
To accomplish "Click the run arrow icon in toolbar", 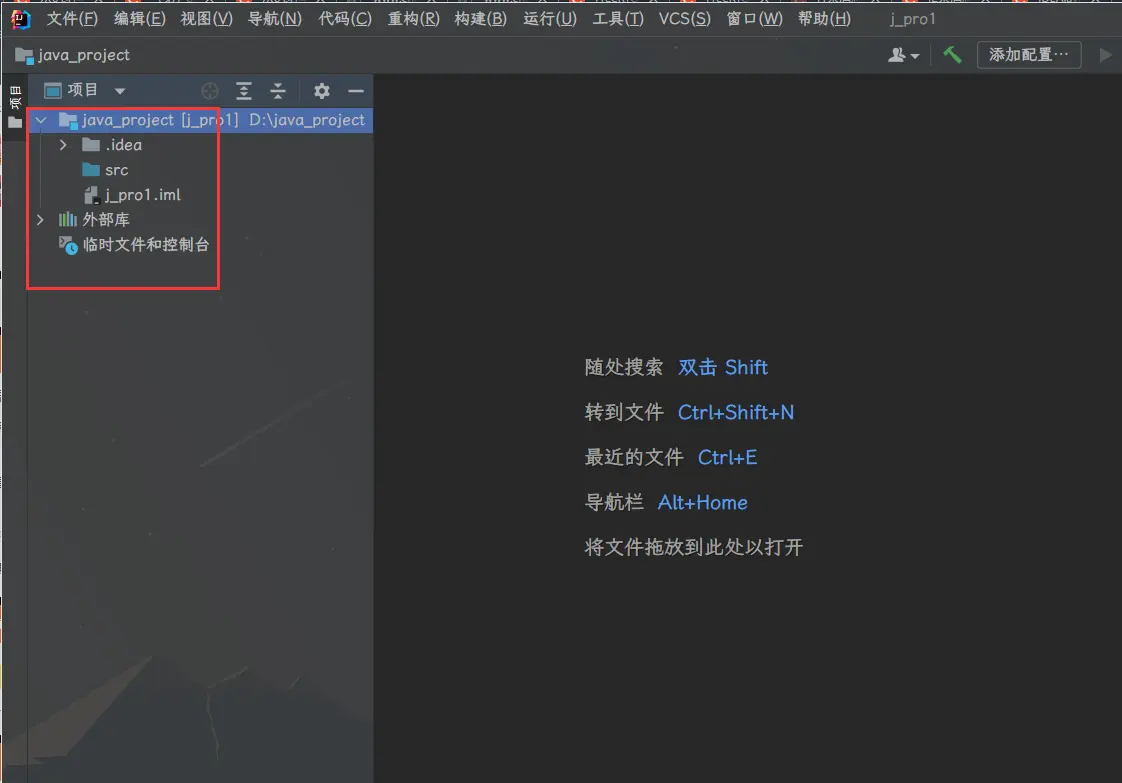I will click(x=1105, y=55).
